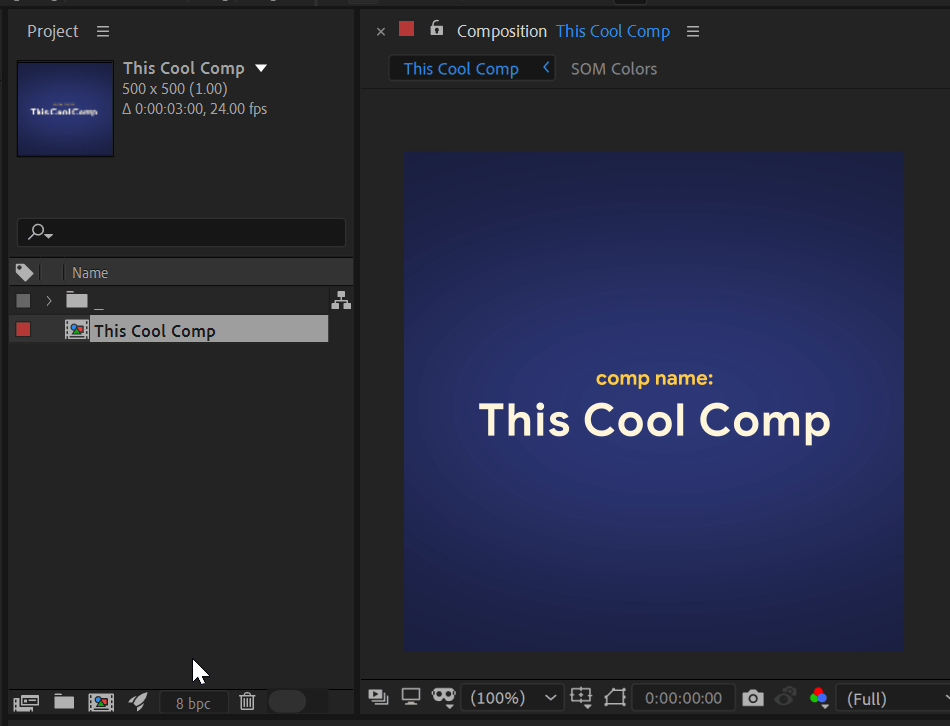Click the This Cool Comp title text in viewer

coord(654,420)
